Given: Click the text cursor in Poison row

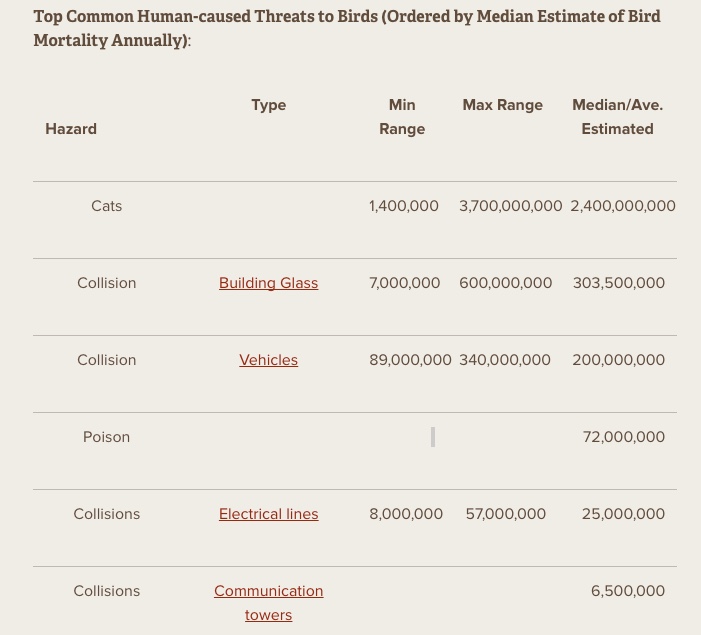Looking at the screenshot, I should (x=433, y=437).
